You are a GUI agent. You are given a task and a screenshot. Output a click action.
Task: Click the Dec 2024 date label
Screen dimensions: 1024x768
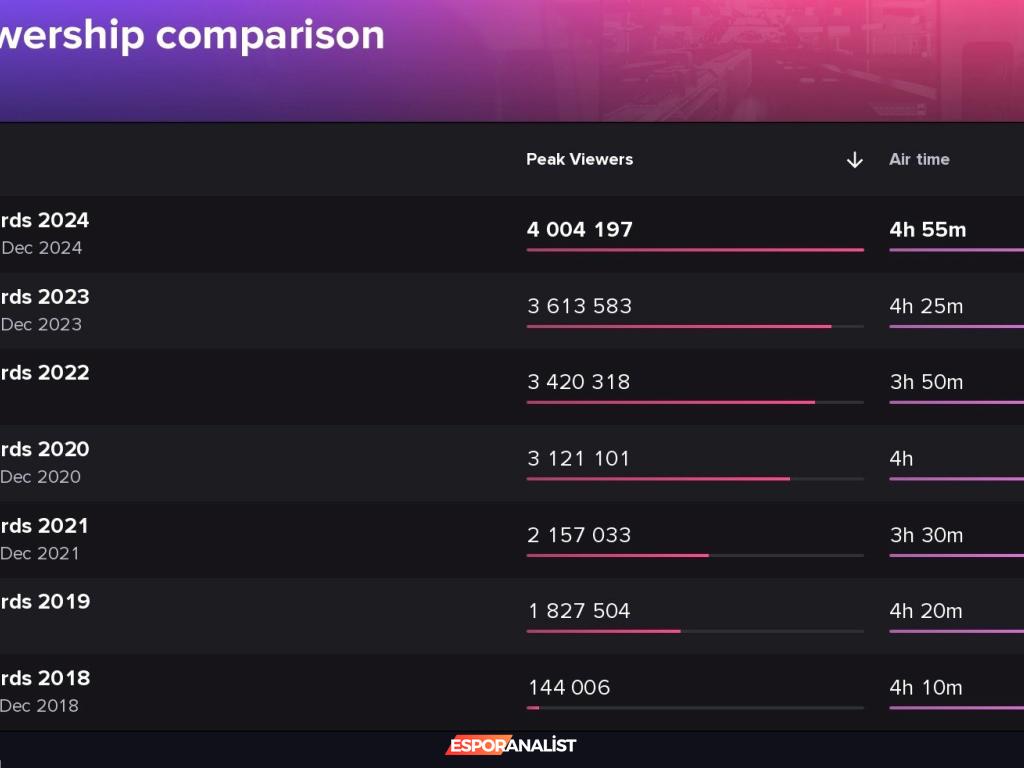(42, 248)
